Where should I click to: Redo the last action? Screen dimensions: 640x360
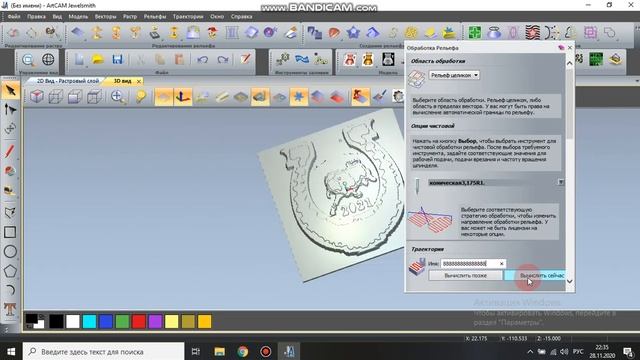click(223, 60)
